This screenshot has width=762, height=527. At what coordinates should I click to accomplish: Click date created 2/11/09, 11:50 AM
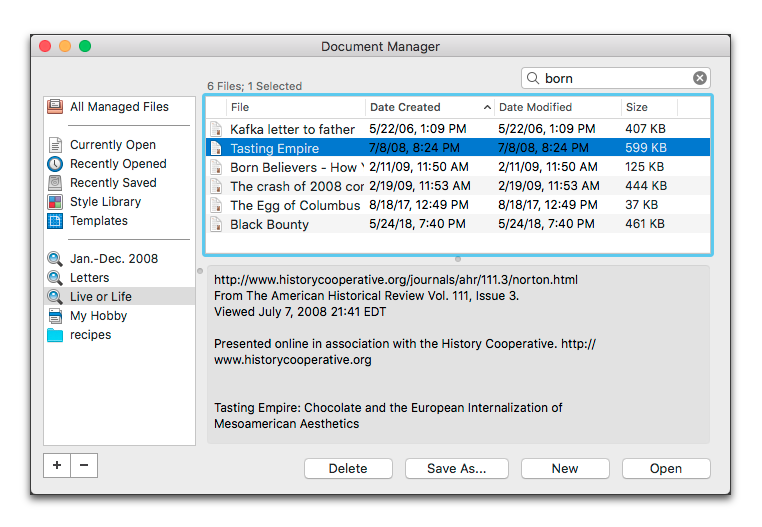pos(419,167)
